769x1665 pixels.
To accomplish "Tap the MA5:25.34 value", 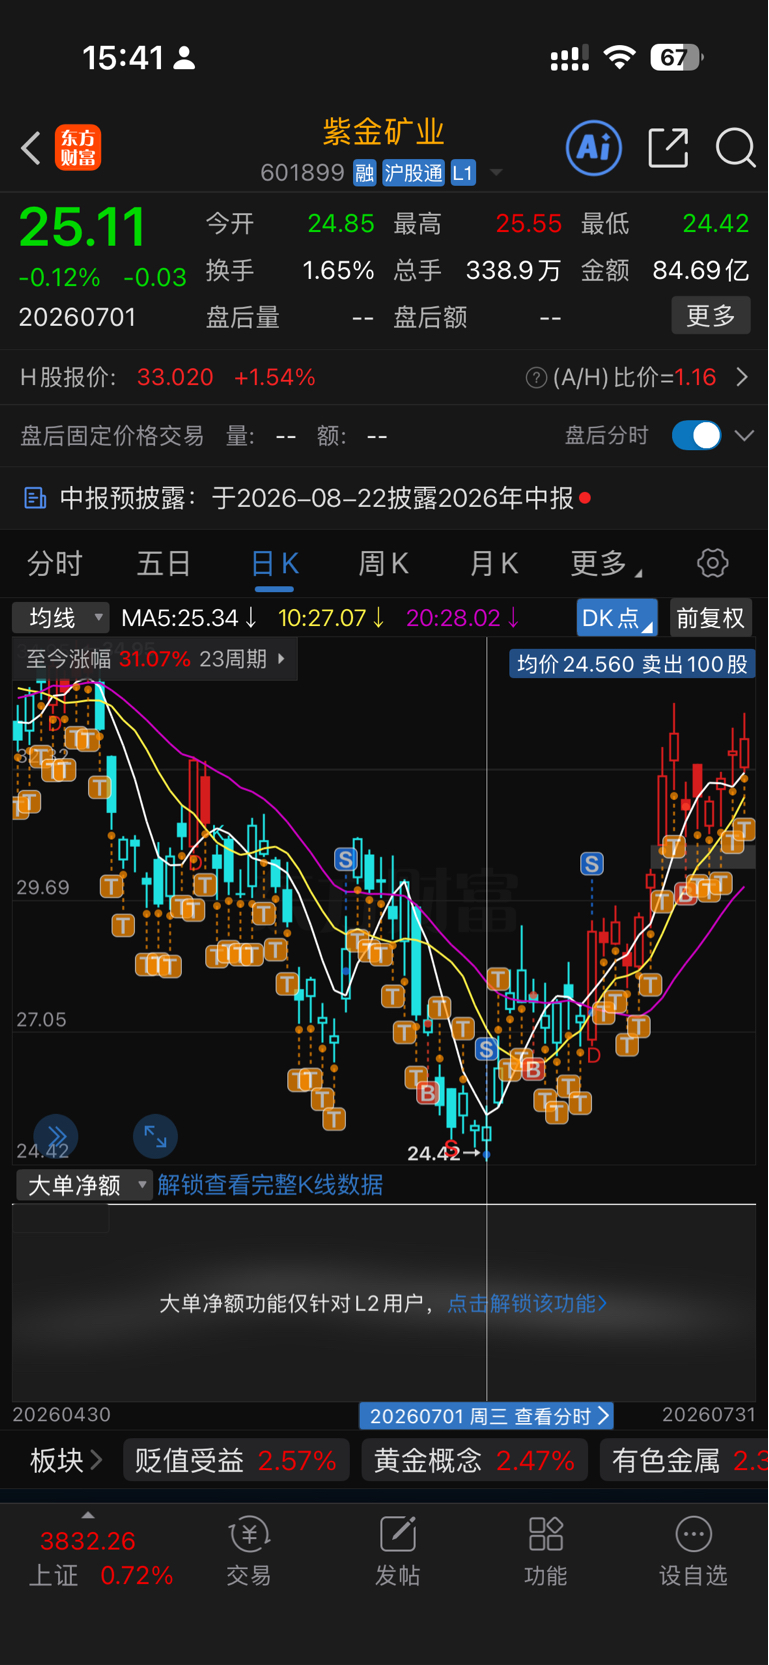I will tap(188, 618).
